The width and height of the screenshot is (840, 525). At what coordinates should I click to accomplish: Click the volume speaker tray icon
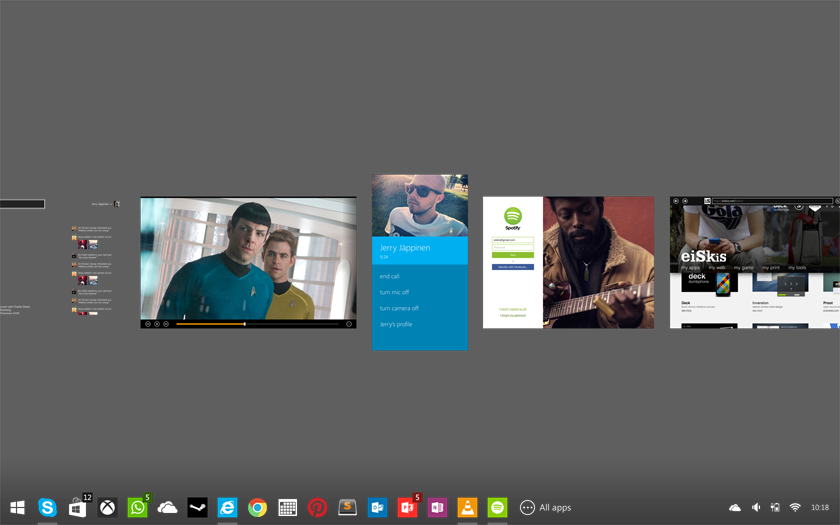click(x=756, y=507)
